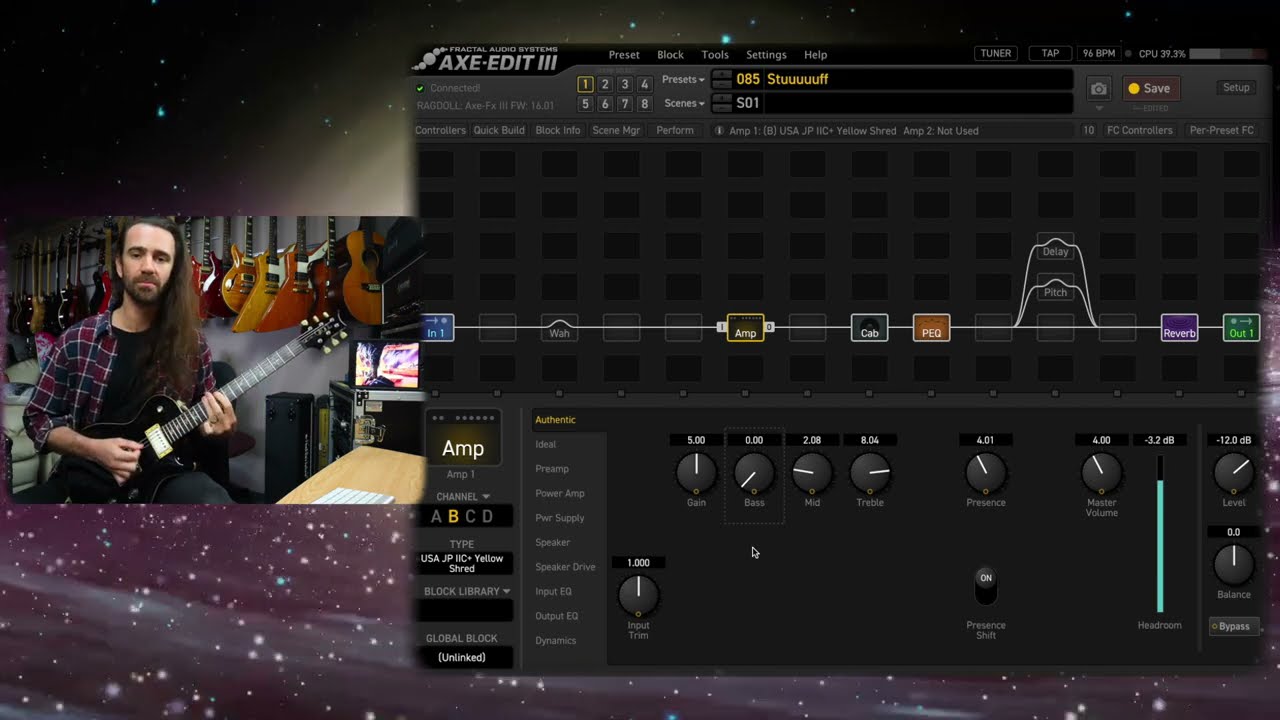Click the Master Volume knob
Screen dimensions: 1280x720
coord(1101,472)
